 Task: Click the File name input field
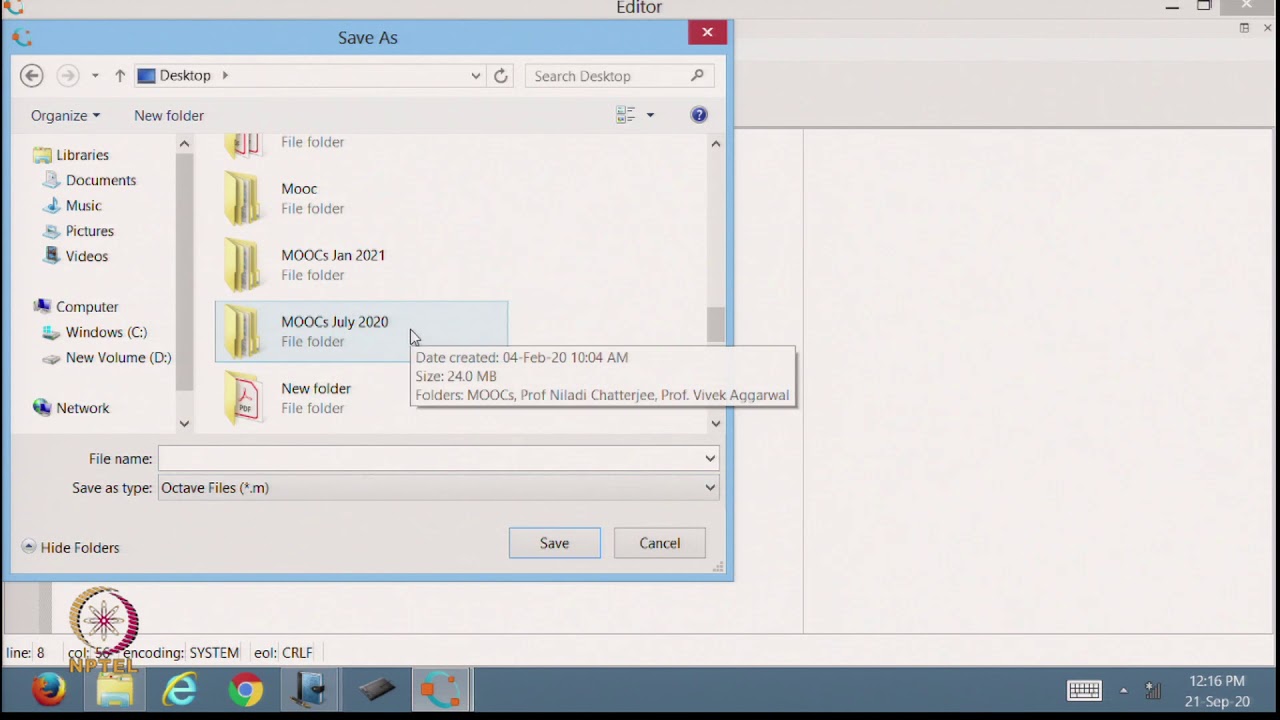[x=430, y=459]
